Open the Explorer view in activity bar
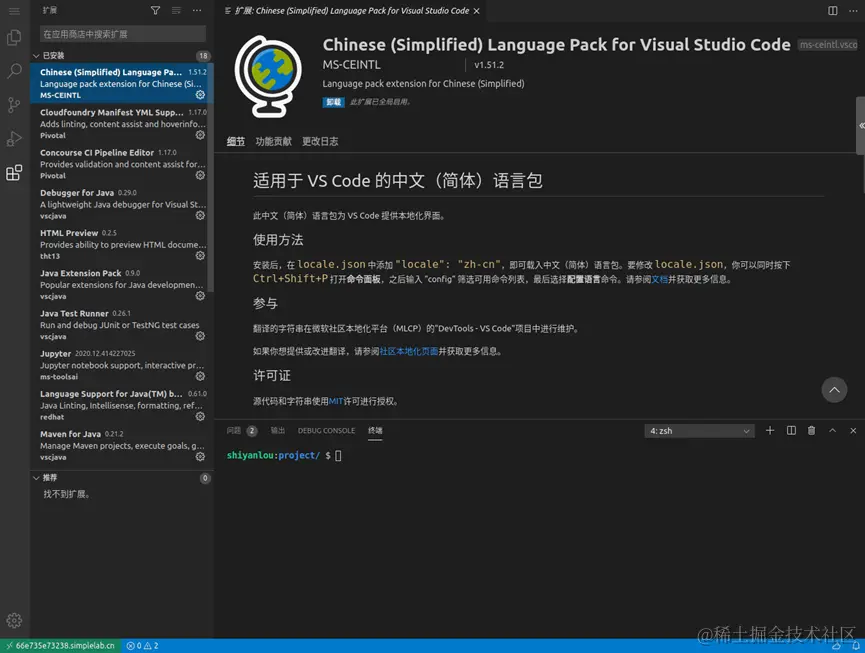Viewport: 865px width, 653px height. pos(14,38)
